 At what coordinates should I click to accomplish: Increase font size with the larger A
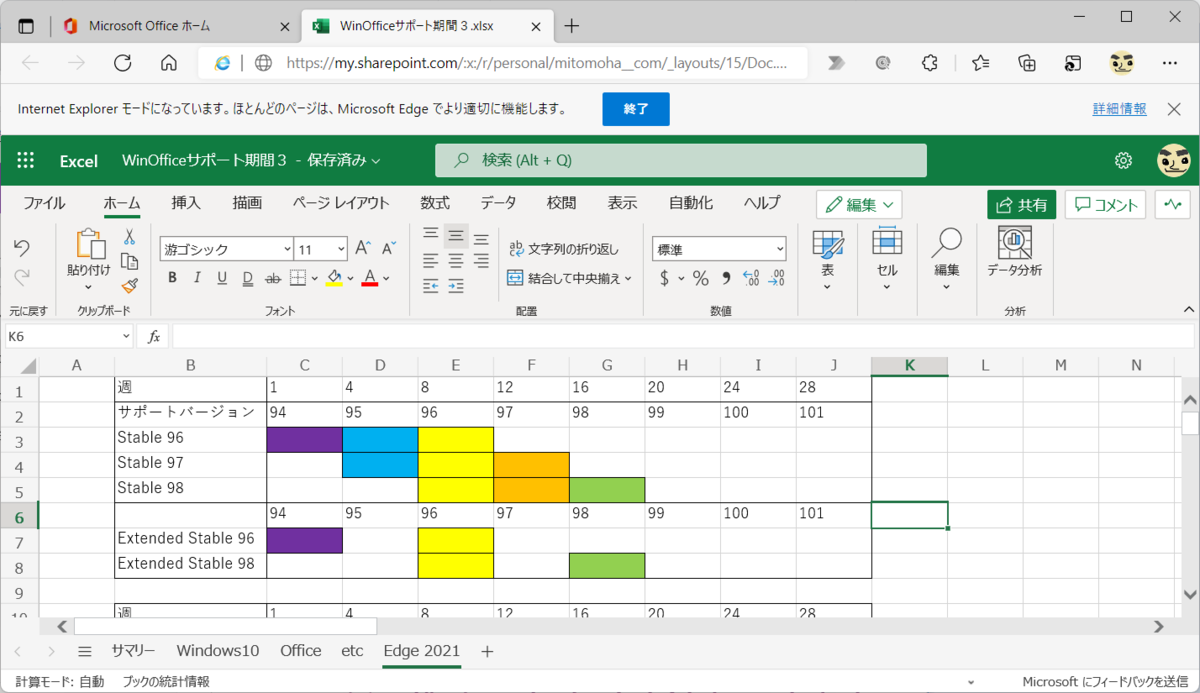[363, 248]
